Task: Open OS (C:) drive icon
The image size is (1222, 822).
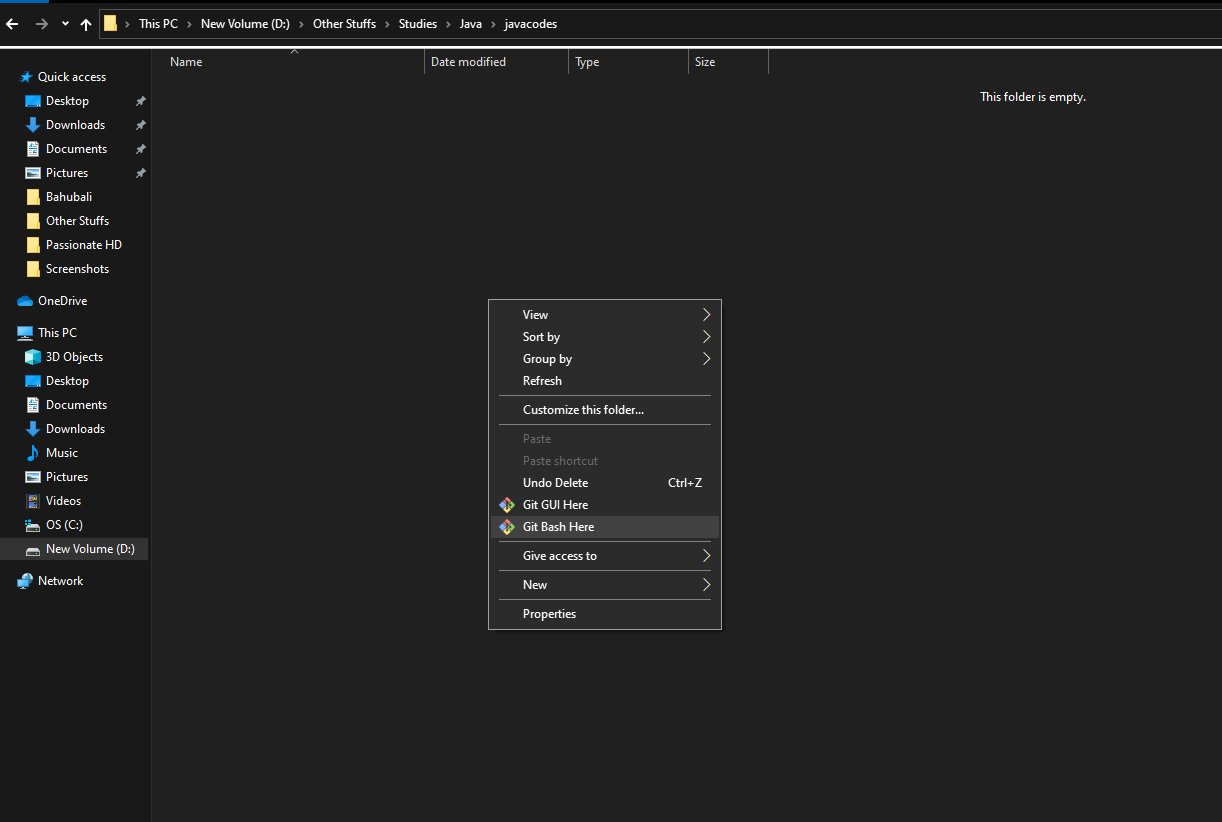Action: coord(33,525)
